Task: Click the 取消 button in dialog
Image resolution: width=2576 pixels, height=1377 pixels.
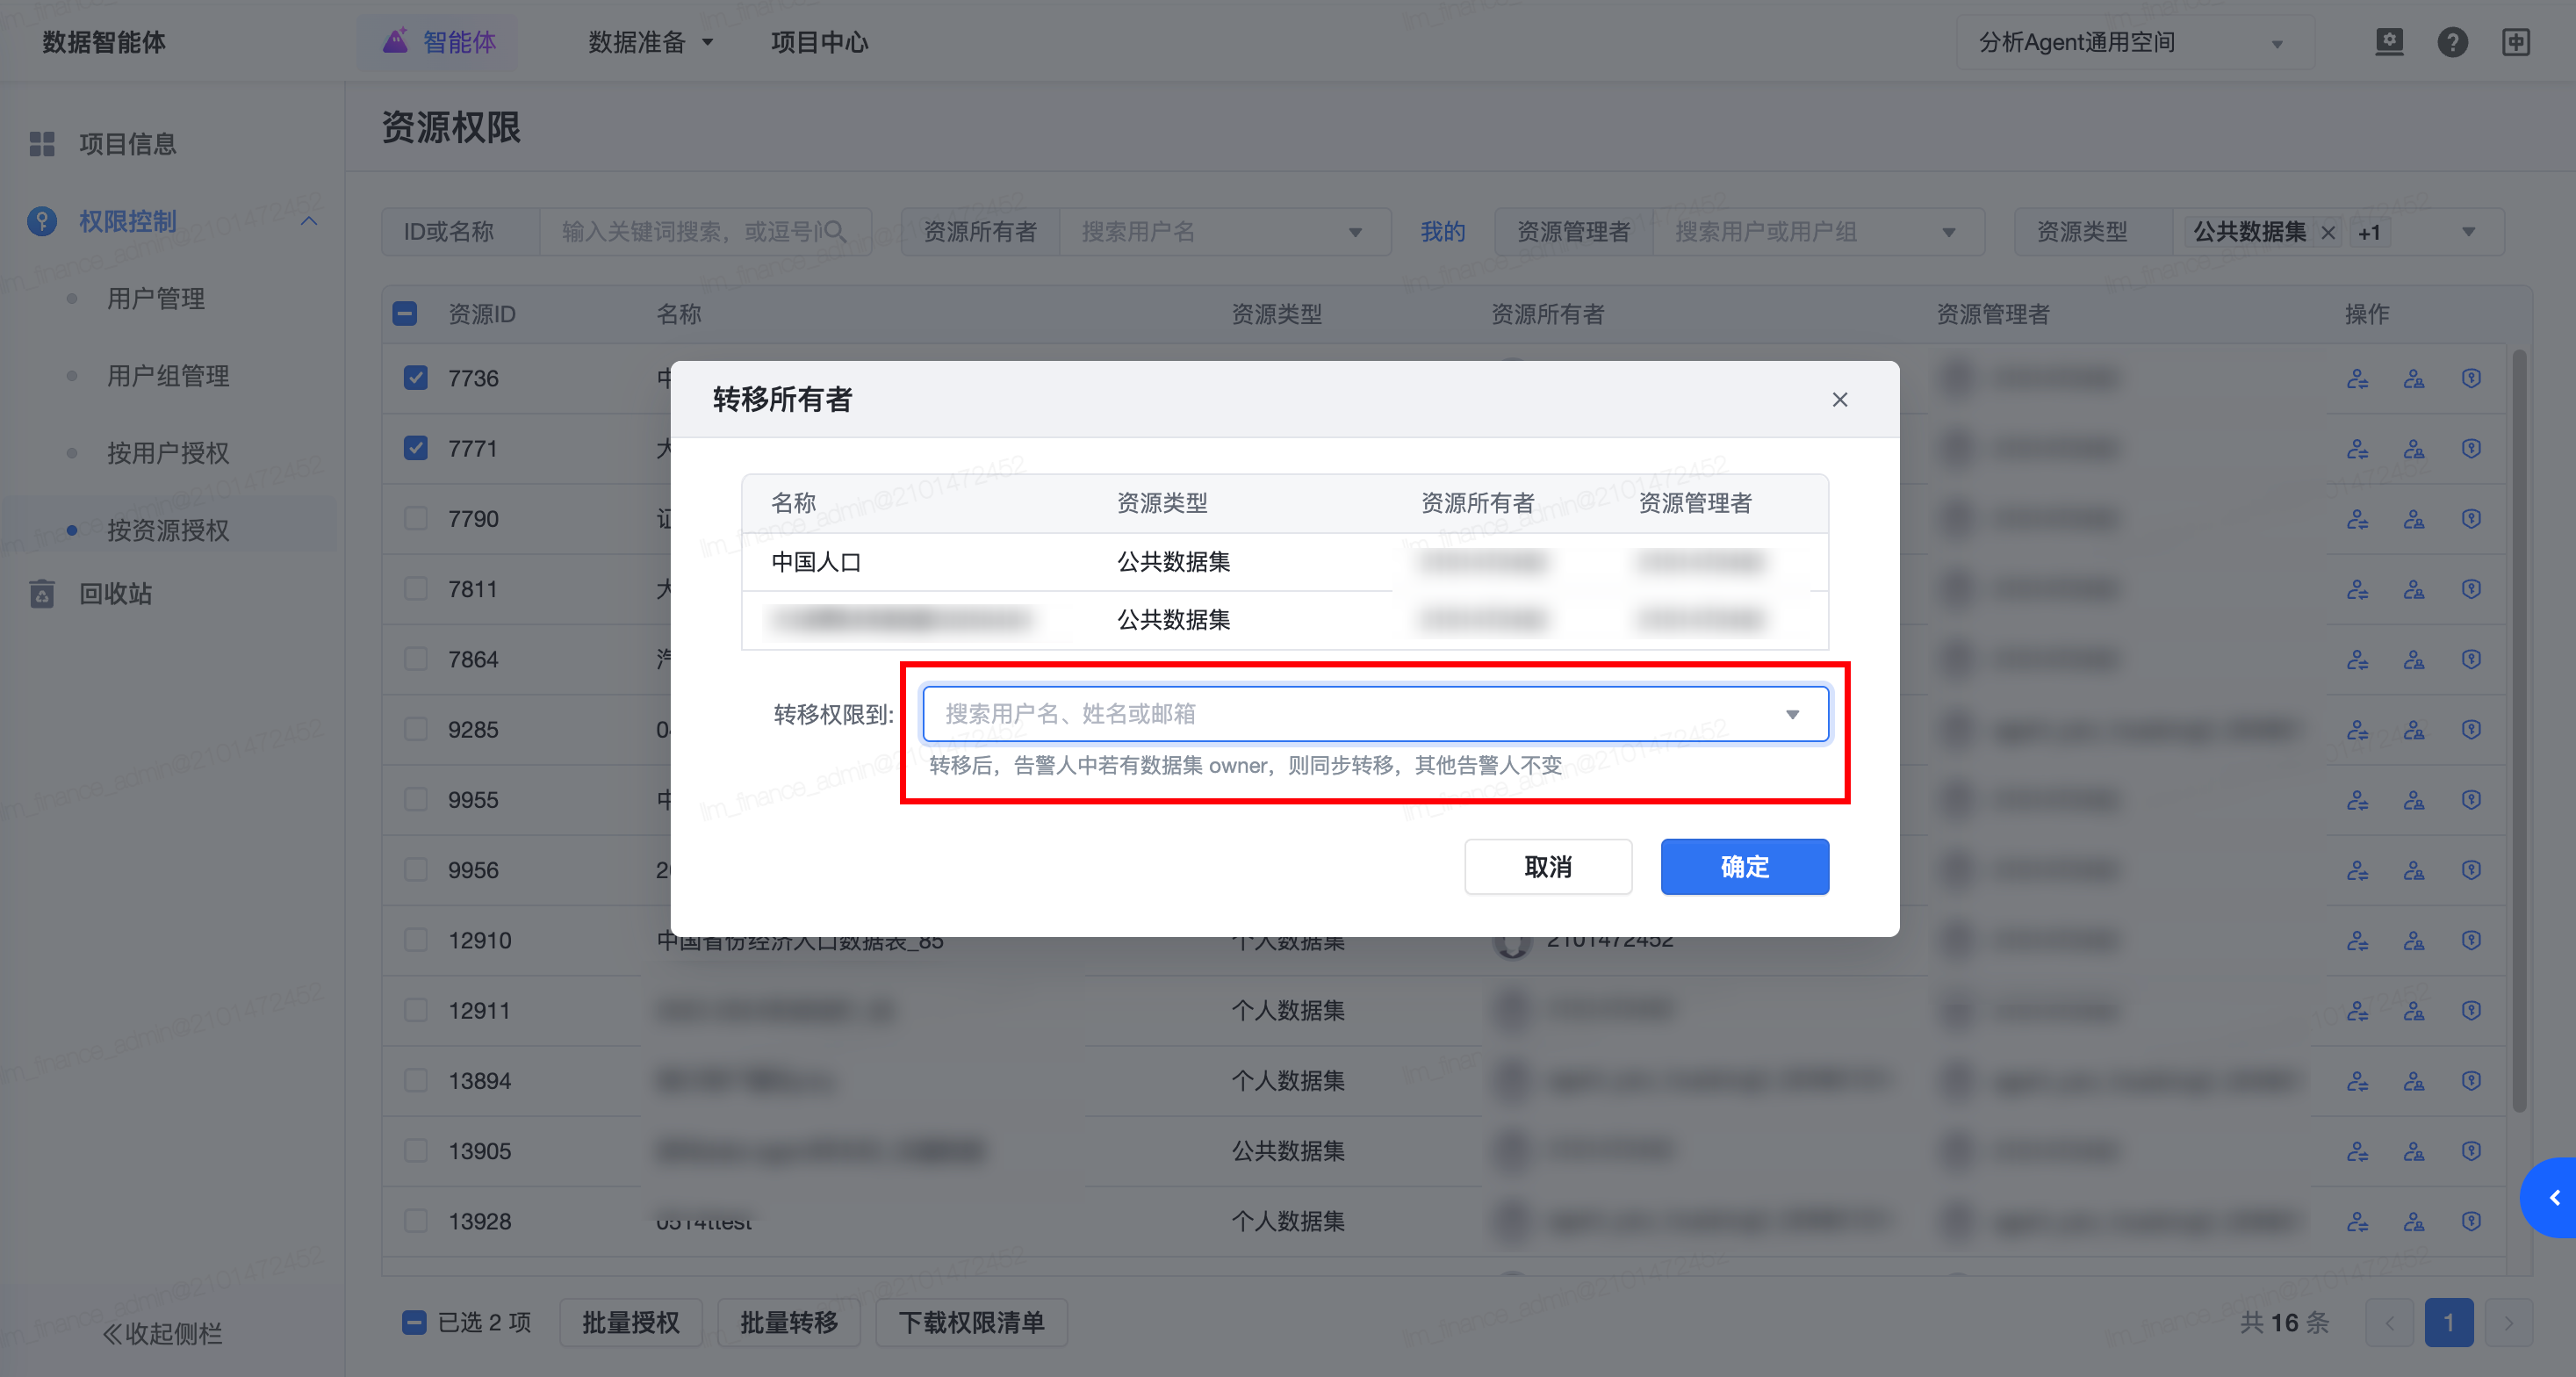Action: (1548, 867)
